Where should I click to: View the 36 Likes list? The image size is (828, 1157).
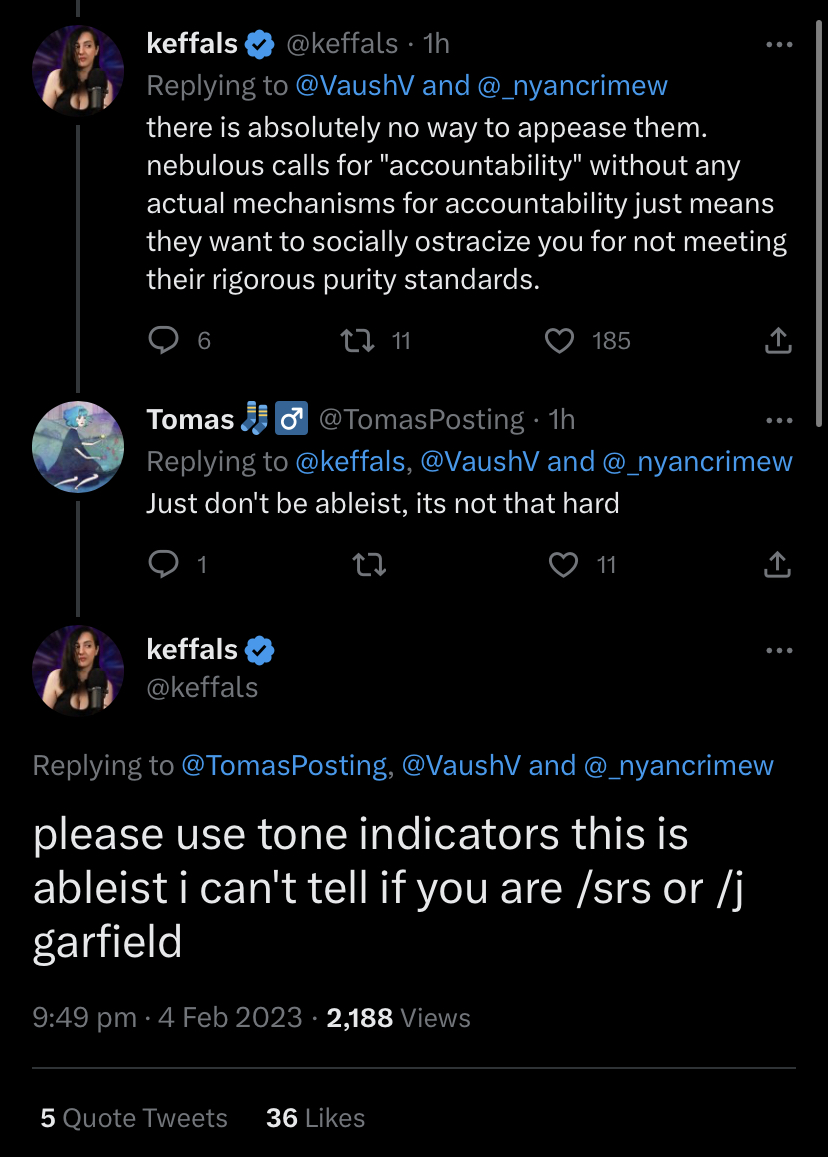click(315, 1118)
